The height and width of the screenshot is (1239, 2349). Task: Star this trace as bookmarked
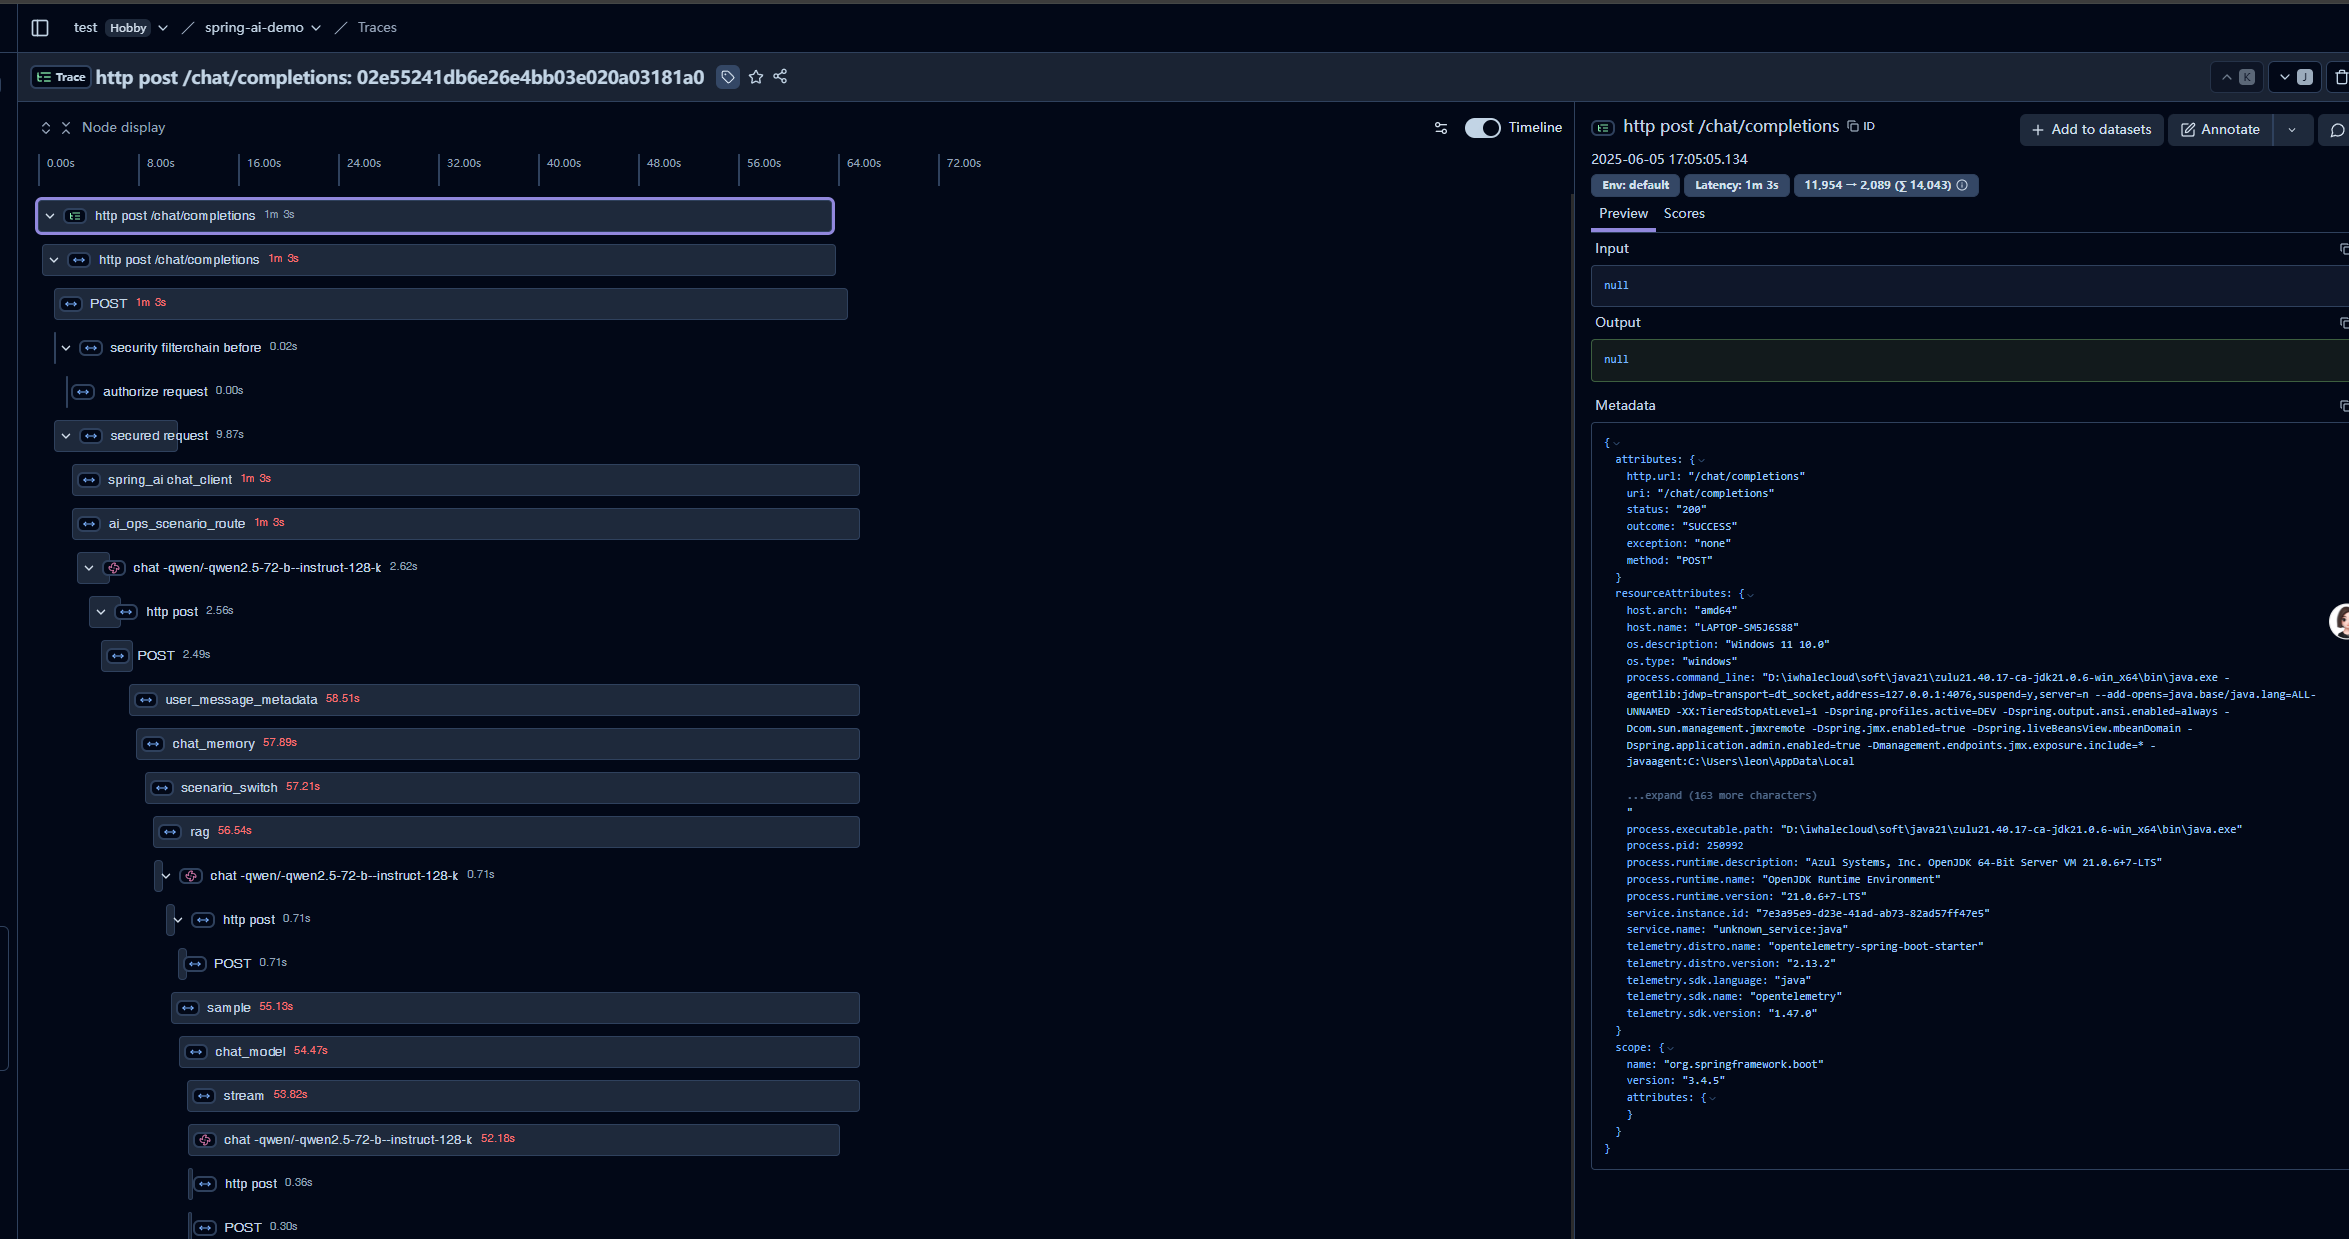click(756, 77)
